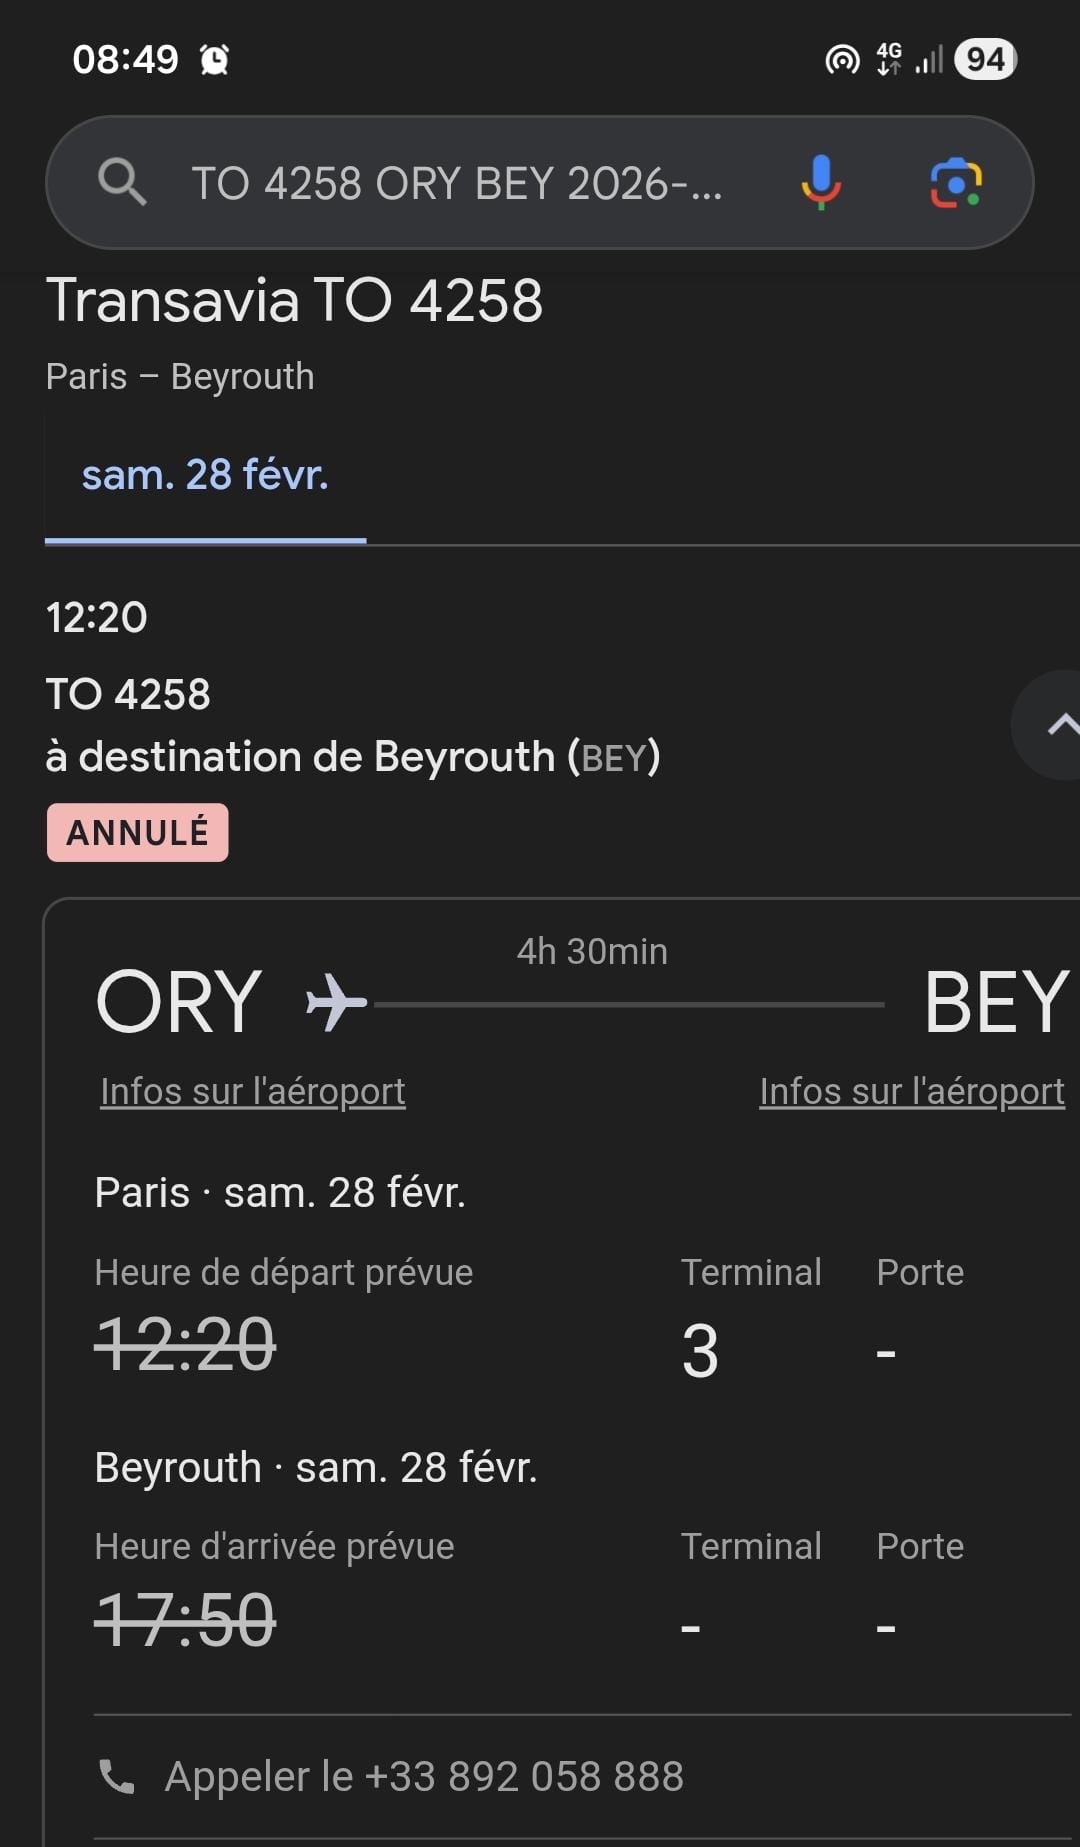
Task: Tap the Transavia TO 4258 heading
Action: click(294, 300)
